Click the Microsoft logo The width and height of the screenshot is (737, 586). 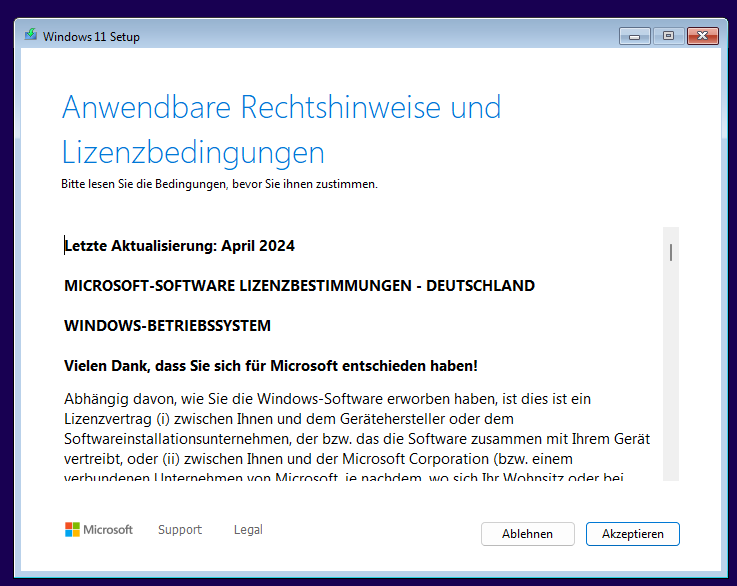click(99, 530)
